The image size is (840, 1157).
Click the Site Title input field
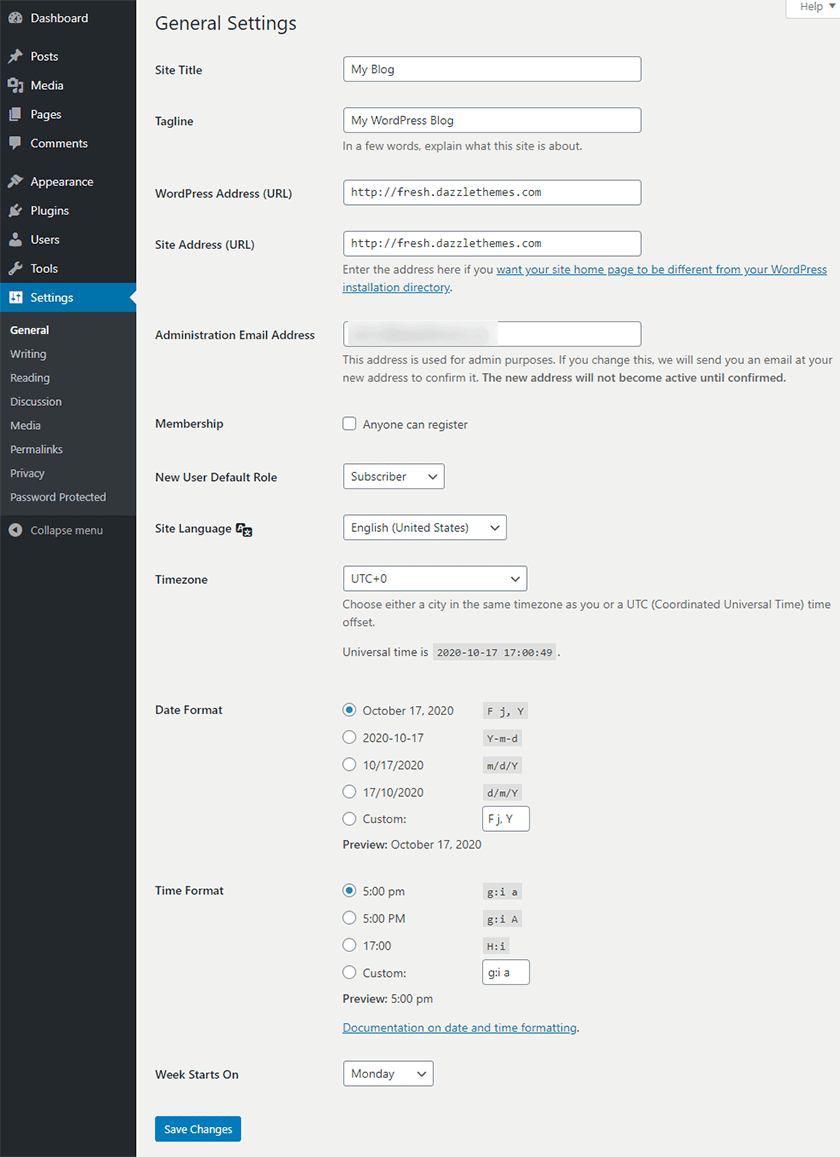tap(492, 69)
